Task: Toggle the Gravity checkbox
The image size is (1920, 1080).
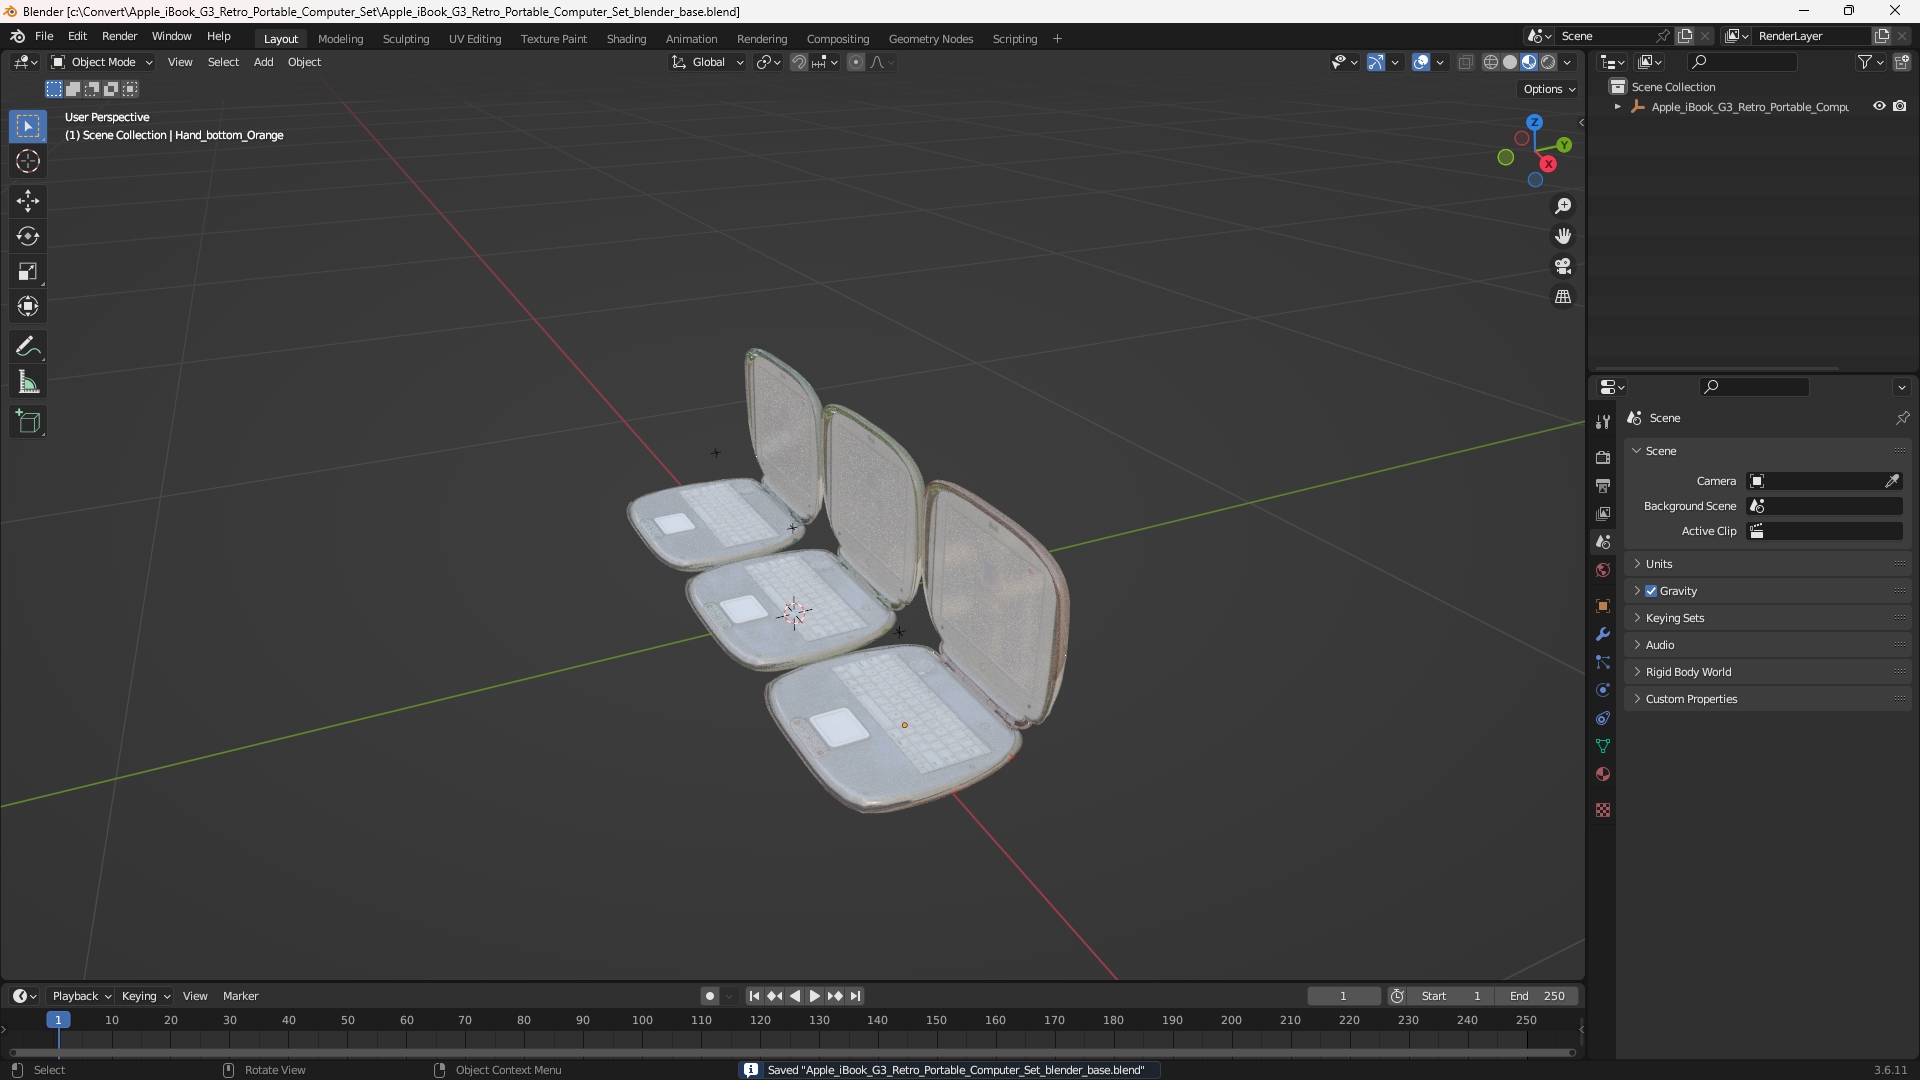Action: point(1651,591)
